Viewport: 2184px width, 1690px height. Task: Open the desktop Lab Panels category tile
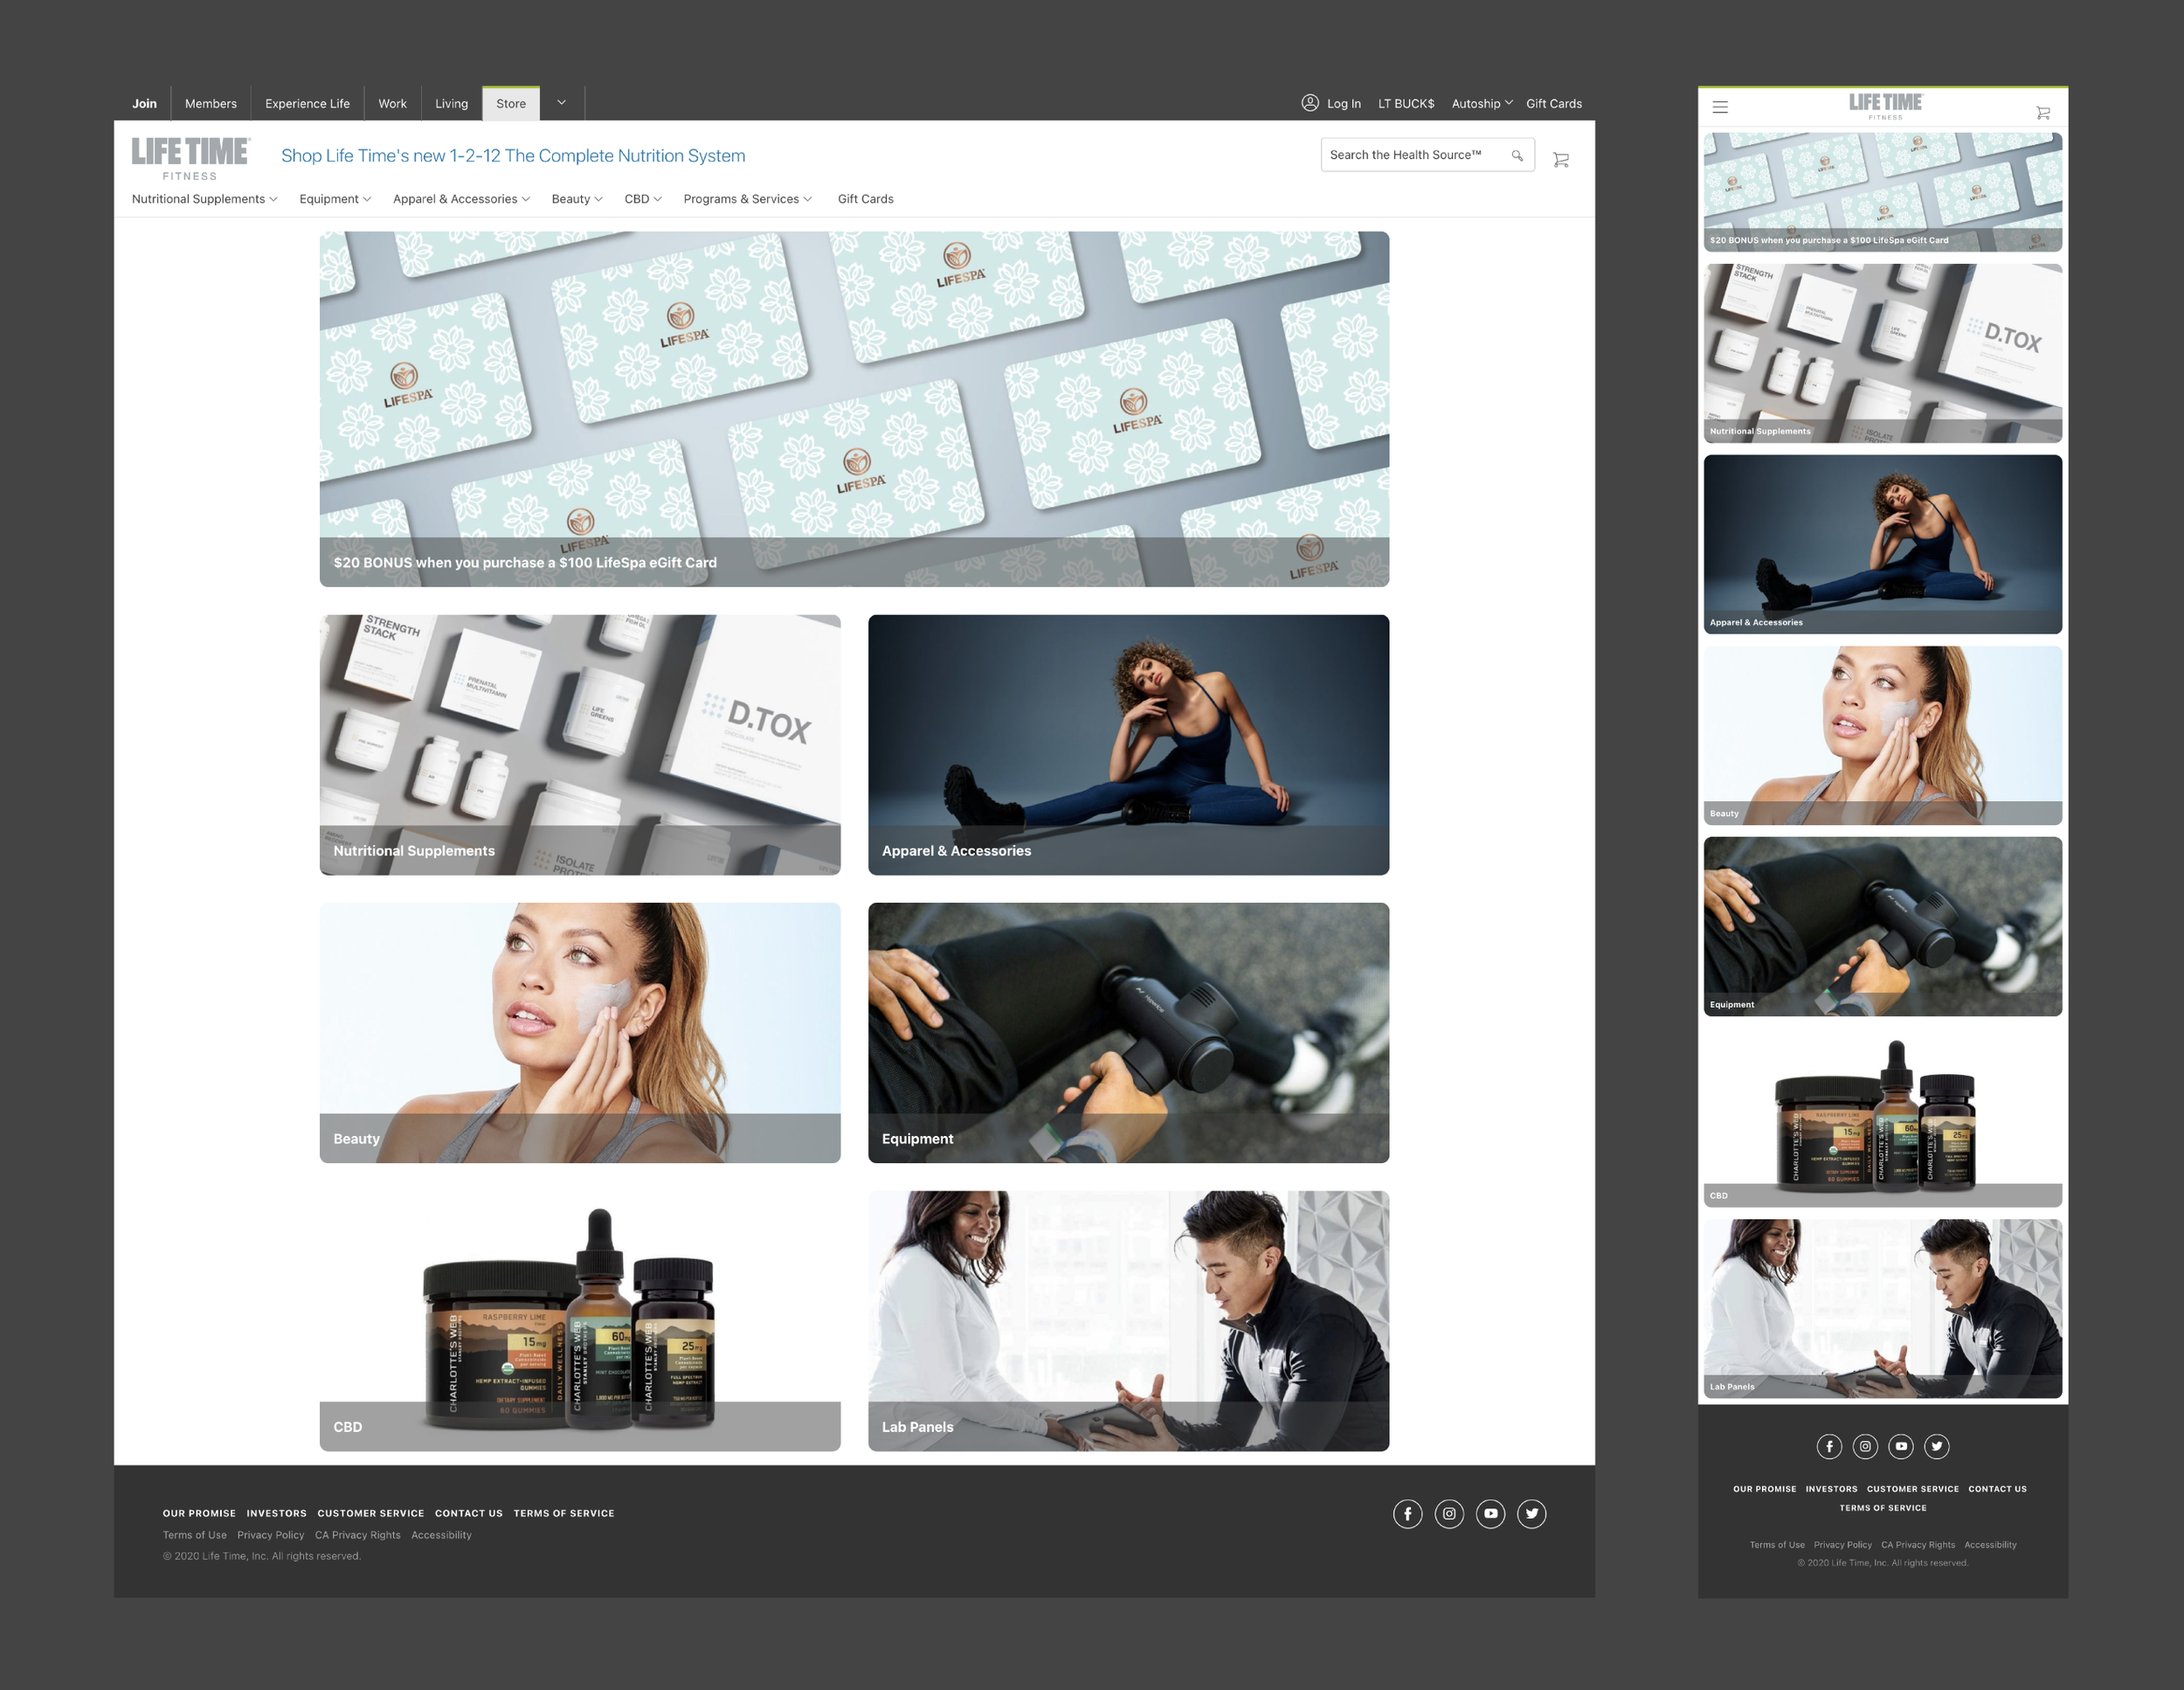[1128, 1320]
